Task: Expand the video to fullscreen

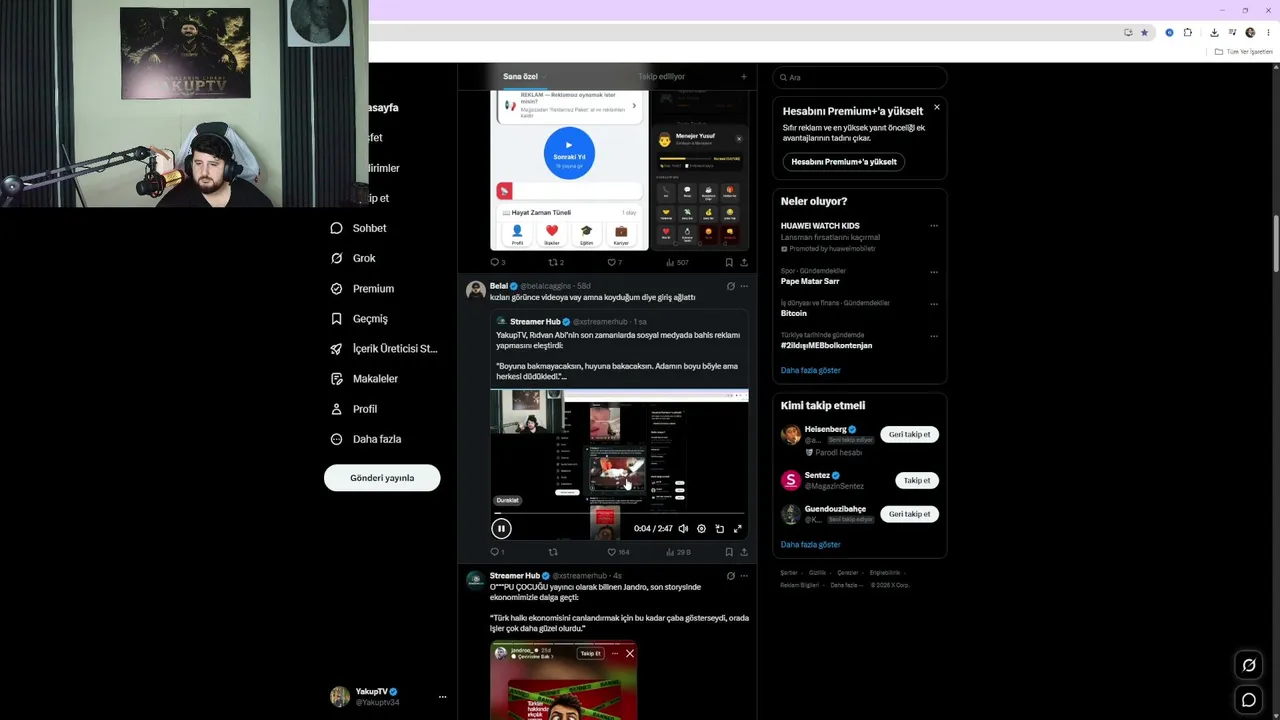Action: [x=738, y=529]
